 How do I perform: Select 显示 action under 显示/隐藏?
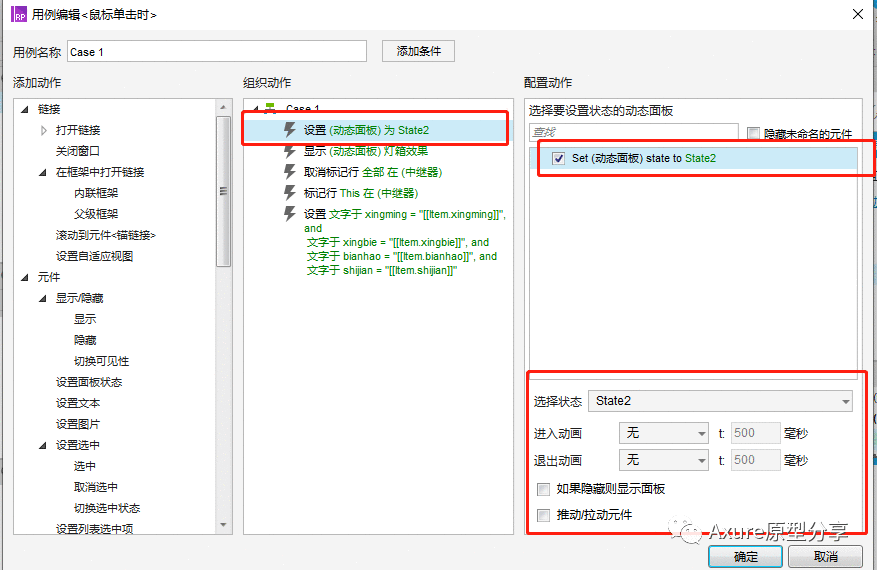point(85,319)
